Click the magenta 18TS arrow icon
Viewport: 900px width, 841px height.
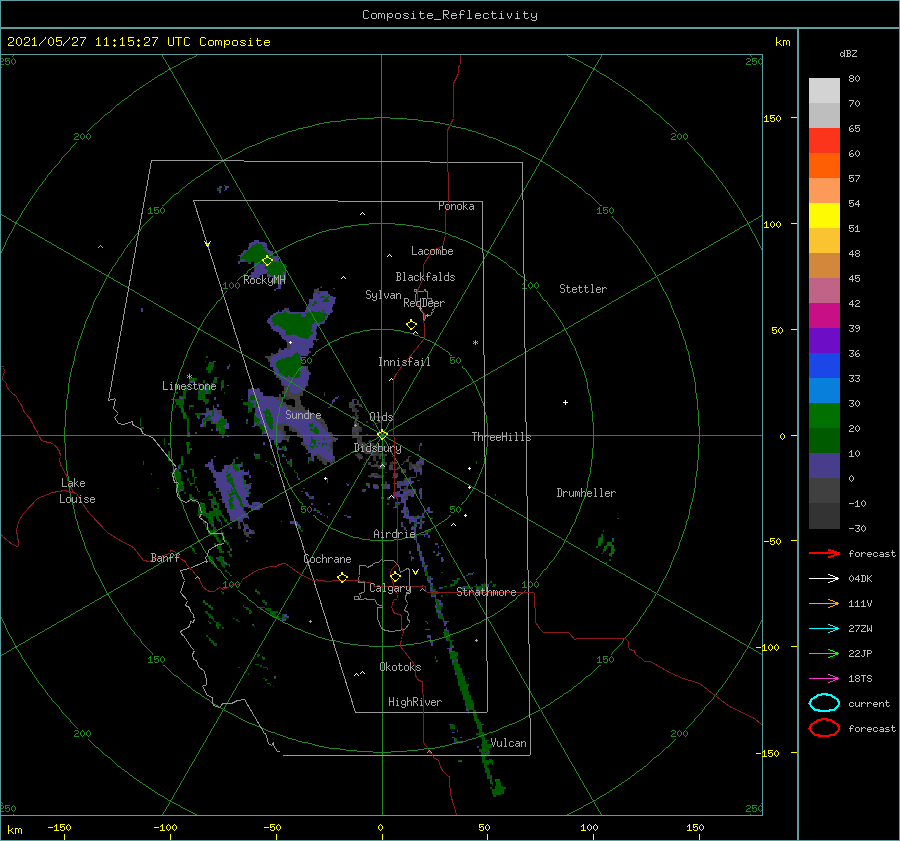tap(824, 679)
